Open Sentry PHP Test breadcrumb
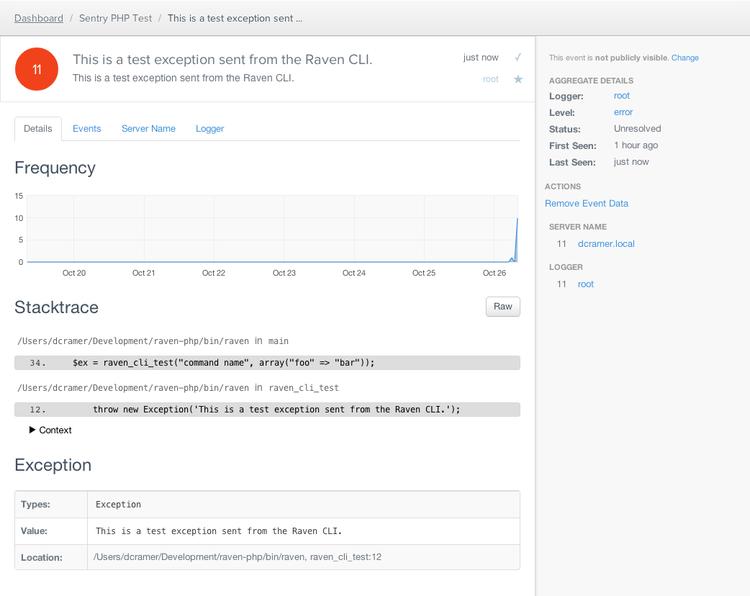 click(115, 18)
